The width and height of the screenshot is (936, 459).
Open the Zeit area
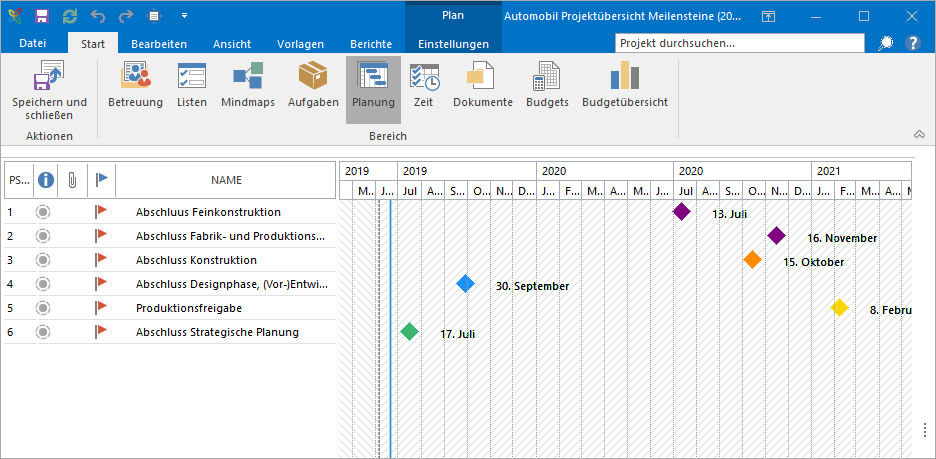424,85
